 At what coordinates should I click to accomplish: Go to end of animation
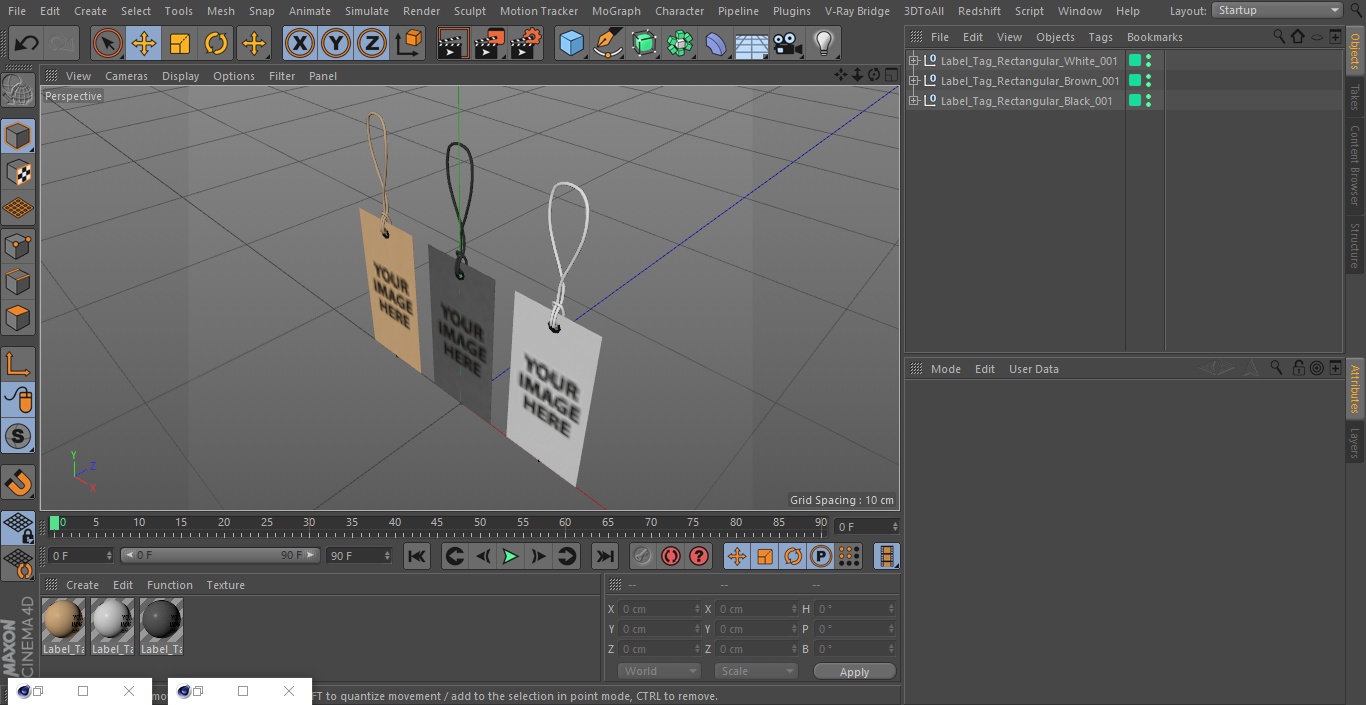click(605, 556)
